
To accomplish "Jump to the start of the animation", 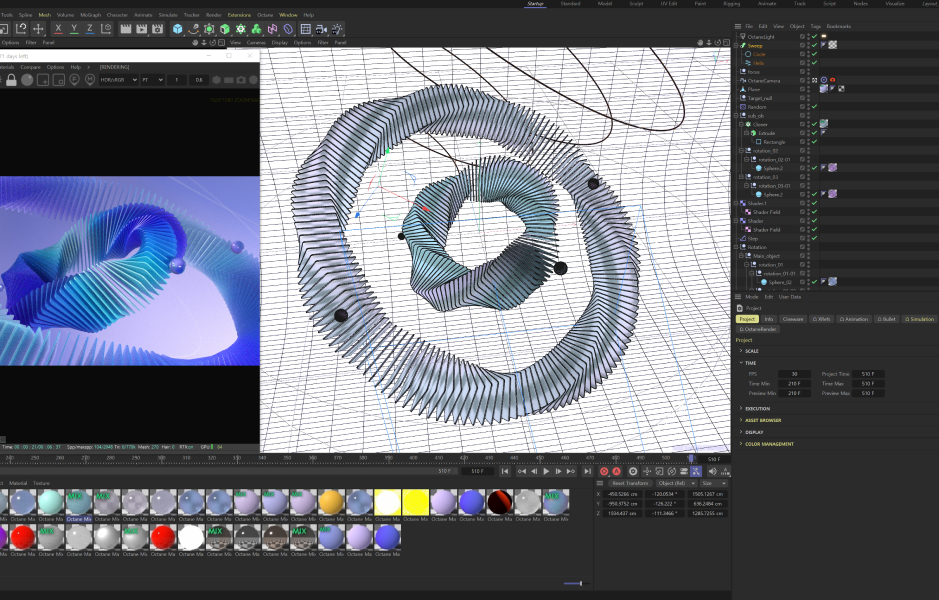I will pyautogui.click(x=505, y=471).
